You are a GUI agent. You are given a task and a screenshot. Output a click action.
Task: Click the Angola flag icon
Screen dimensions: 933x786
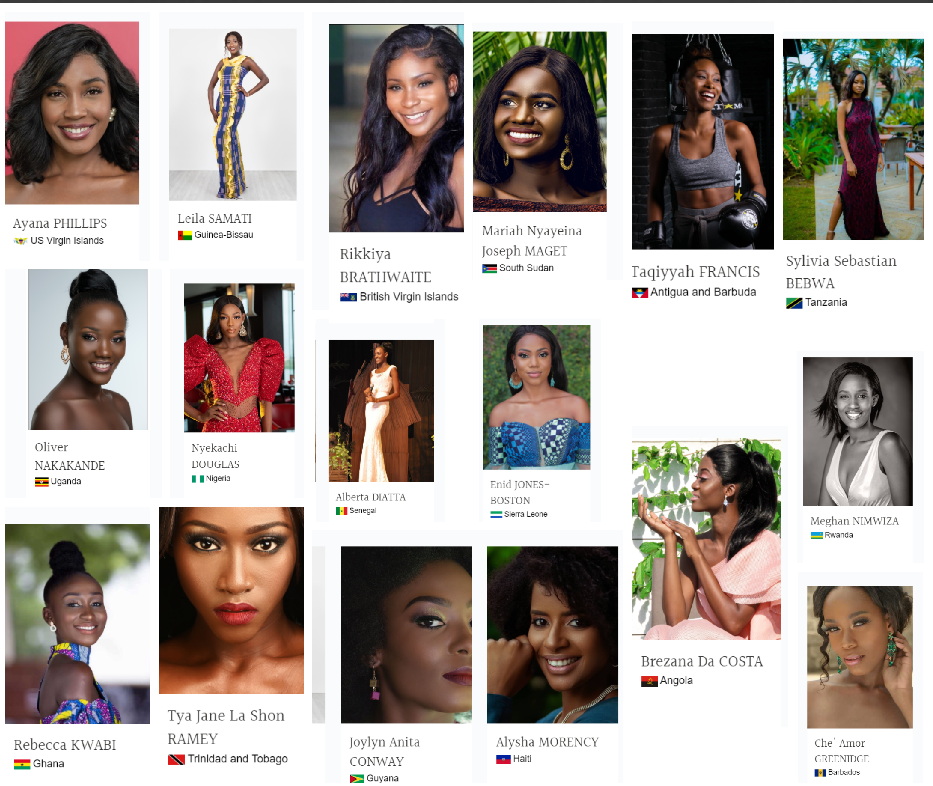[x=649, y=681]
